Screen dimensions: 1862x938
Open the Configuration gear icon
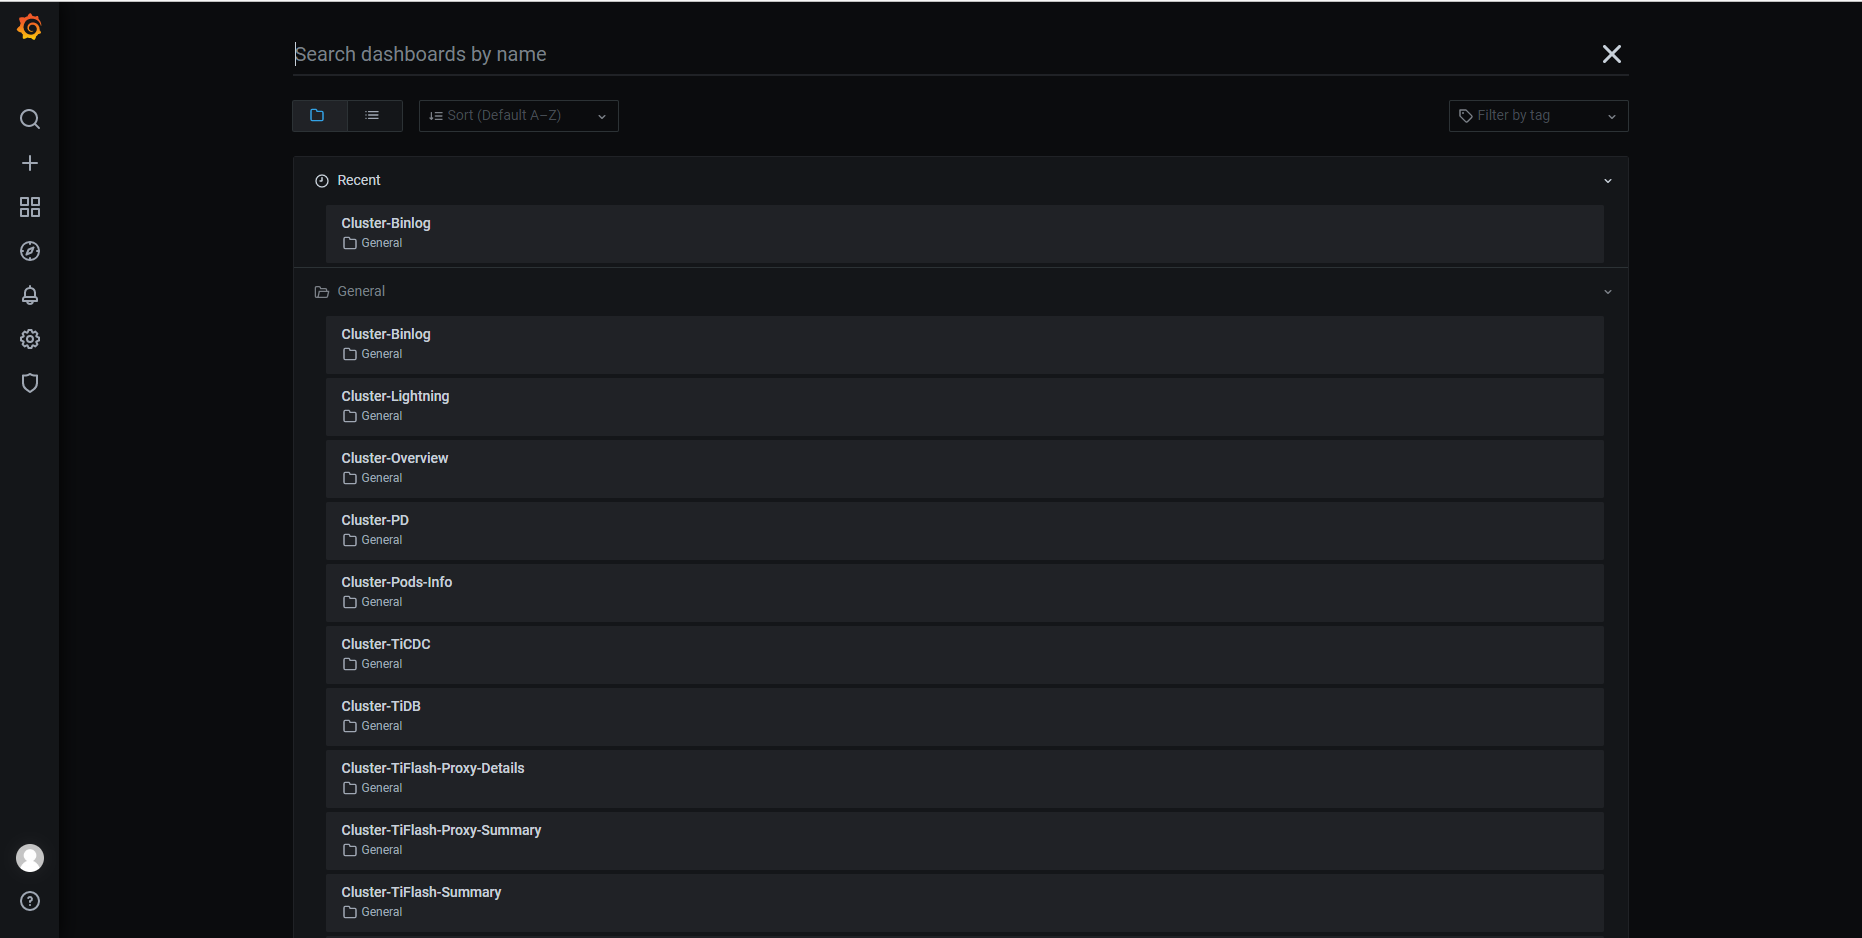[30, 339]
